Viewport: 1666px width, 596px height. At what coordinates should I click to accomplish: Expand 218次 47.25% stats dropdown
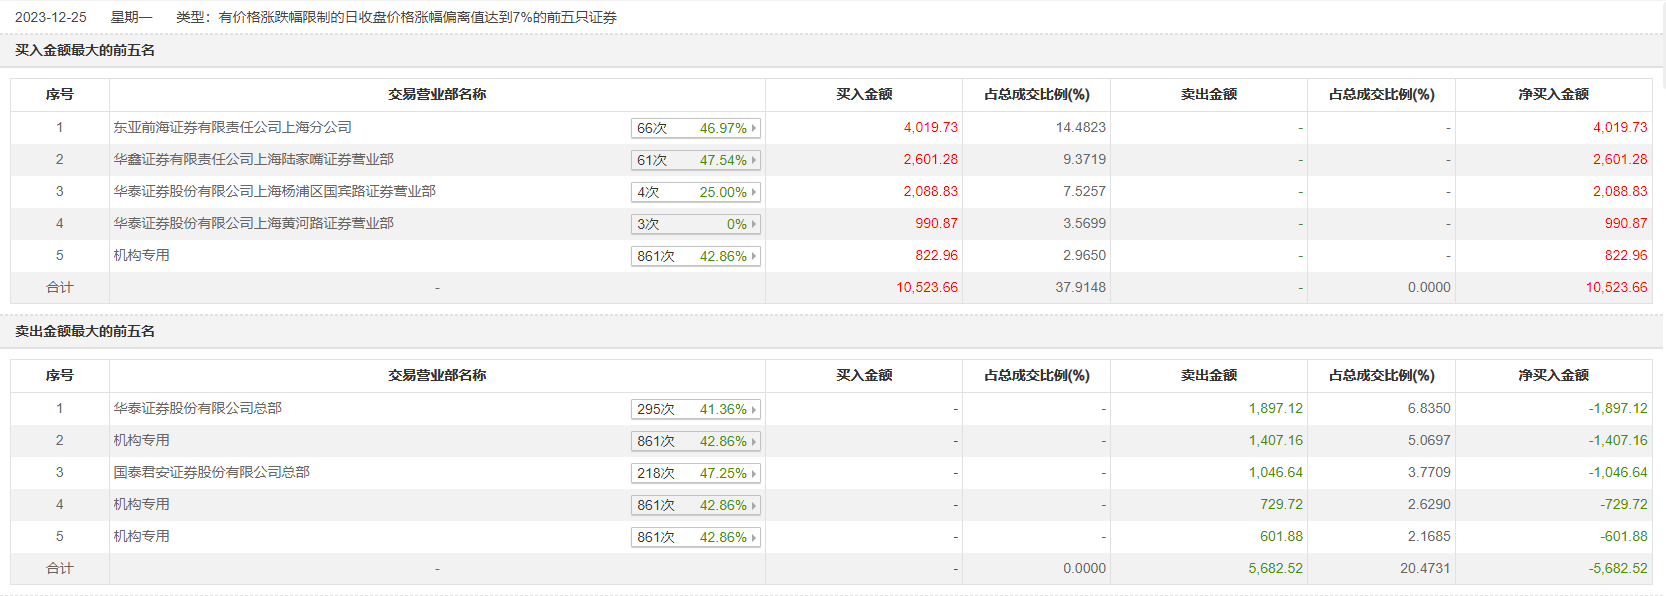tap(696, 473)
